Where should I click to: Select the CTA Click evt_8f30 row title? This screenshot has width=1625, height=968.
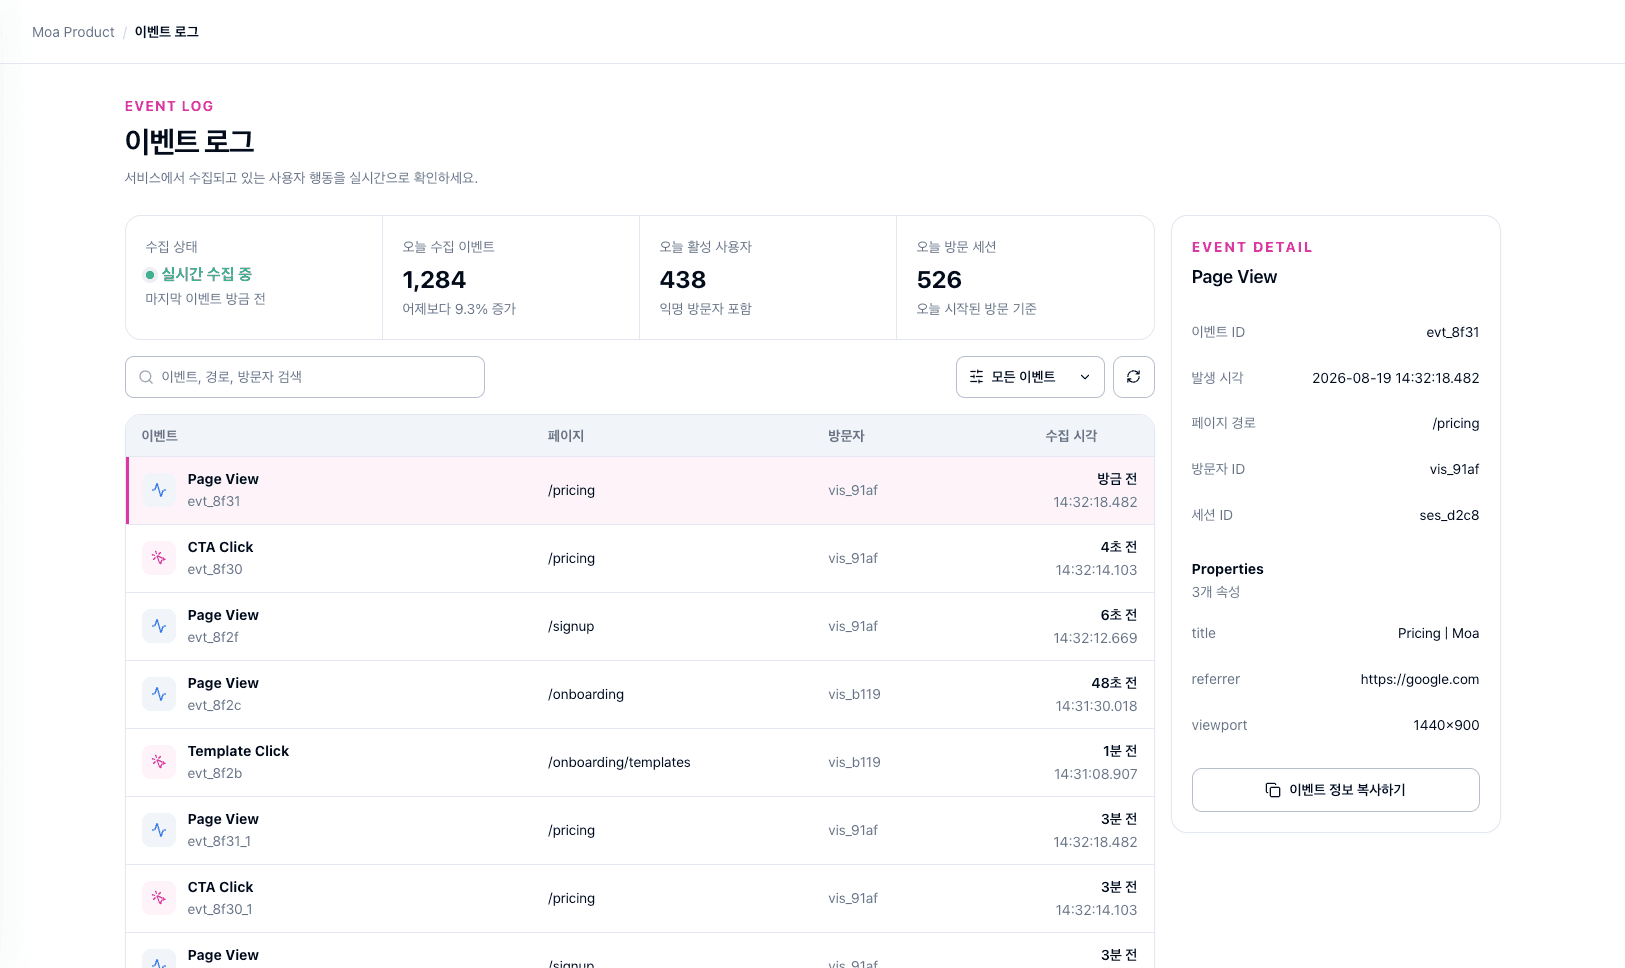click(220, 547)
